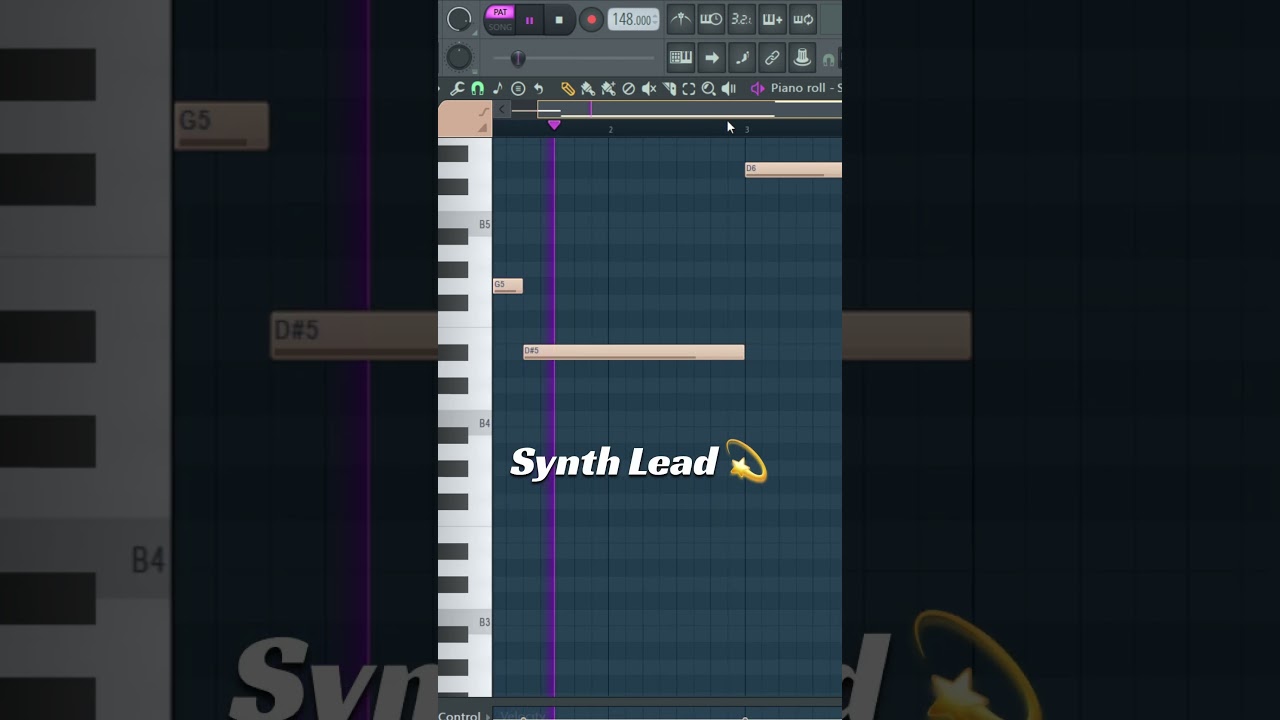Toggle loop recording icon
Viewport: 1280px width, 720px height.
click(803, 19)
